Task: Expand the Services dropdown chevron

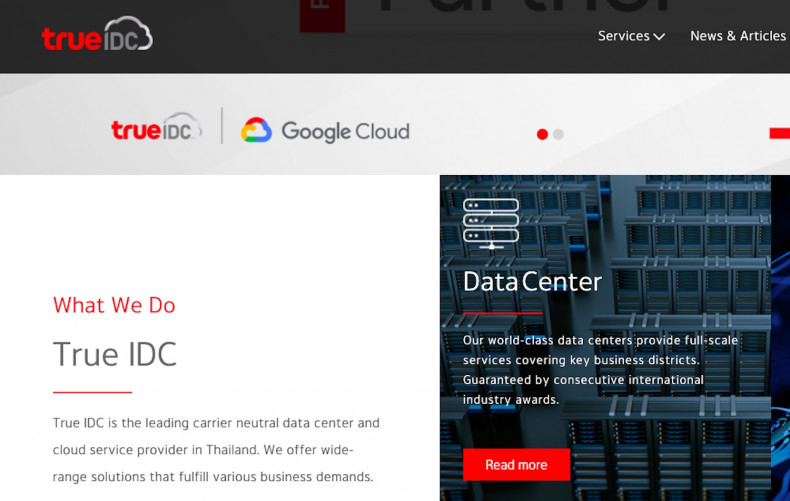Action: pyautogui.click(x=659, y=37)
